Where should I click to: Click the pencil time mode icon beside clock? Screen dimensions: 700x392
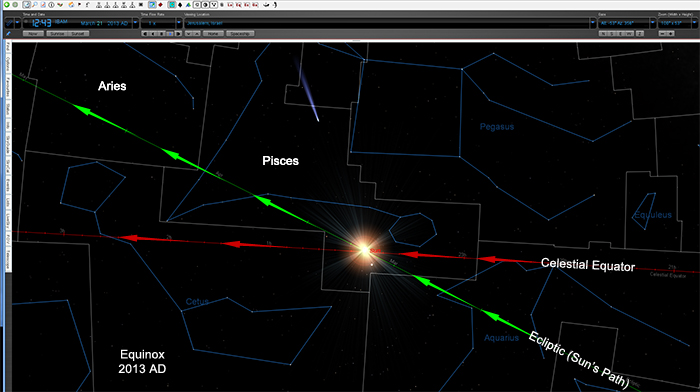pos(9,23)
